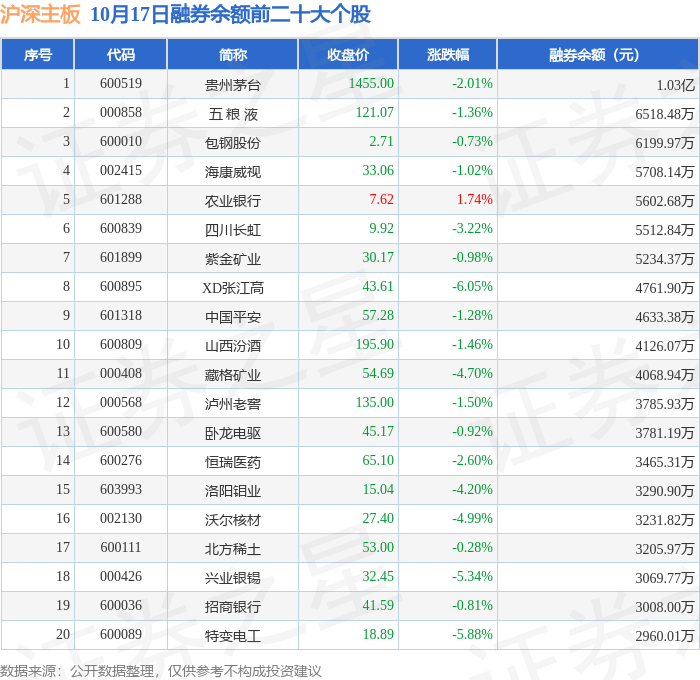Select stock name 沃尔核材

[233, 520]
